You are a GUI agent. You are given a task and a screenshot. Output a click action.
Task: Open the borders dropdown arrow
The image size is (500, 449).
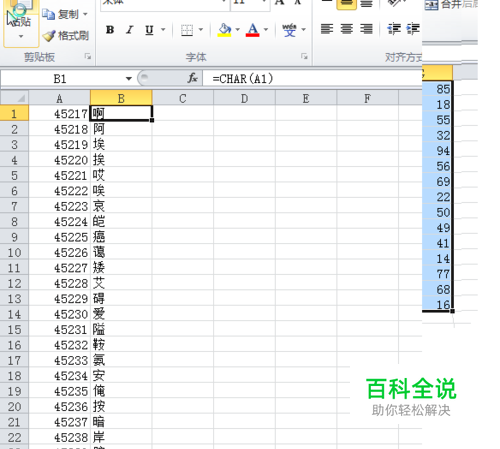coord(201,30)
